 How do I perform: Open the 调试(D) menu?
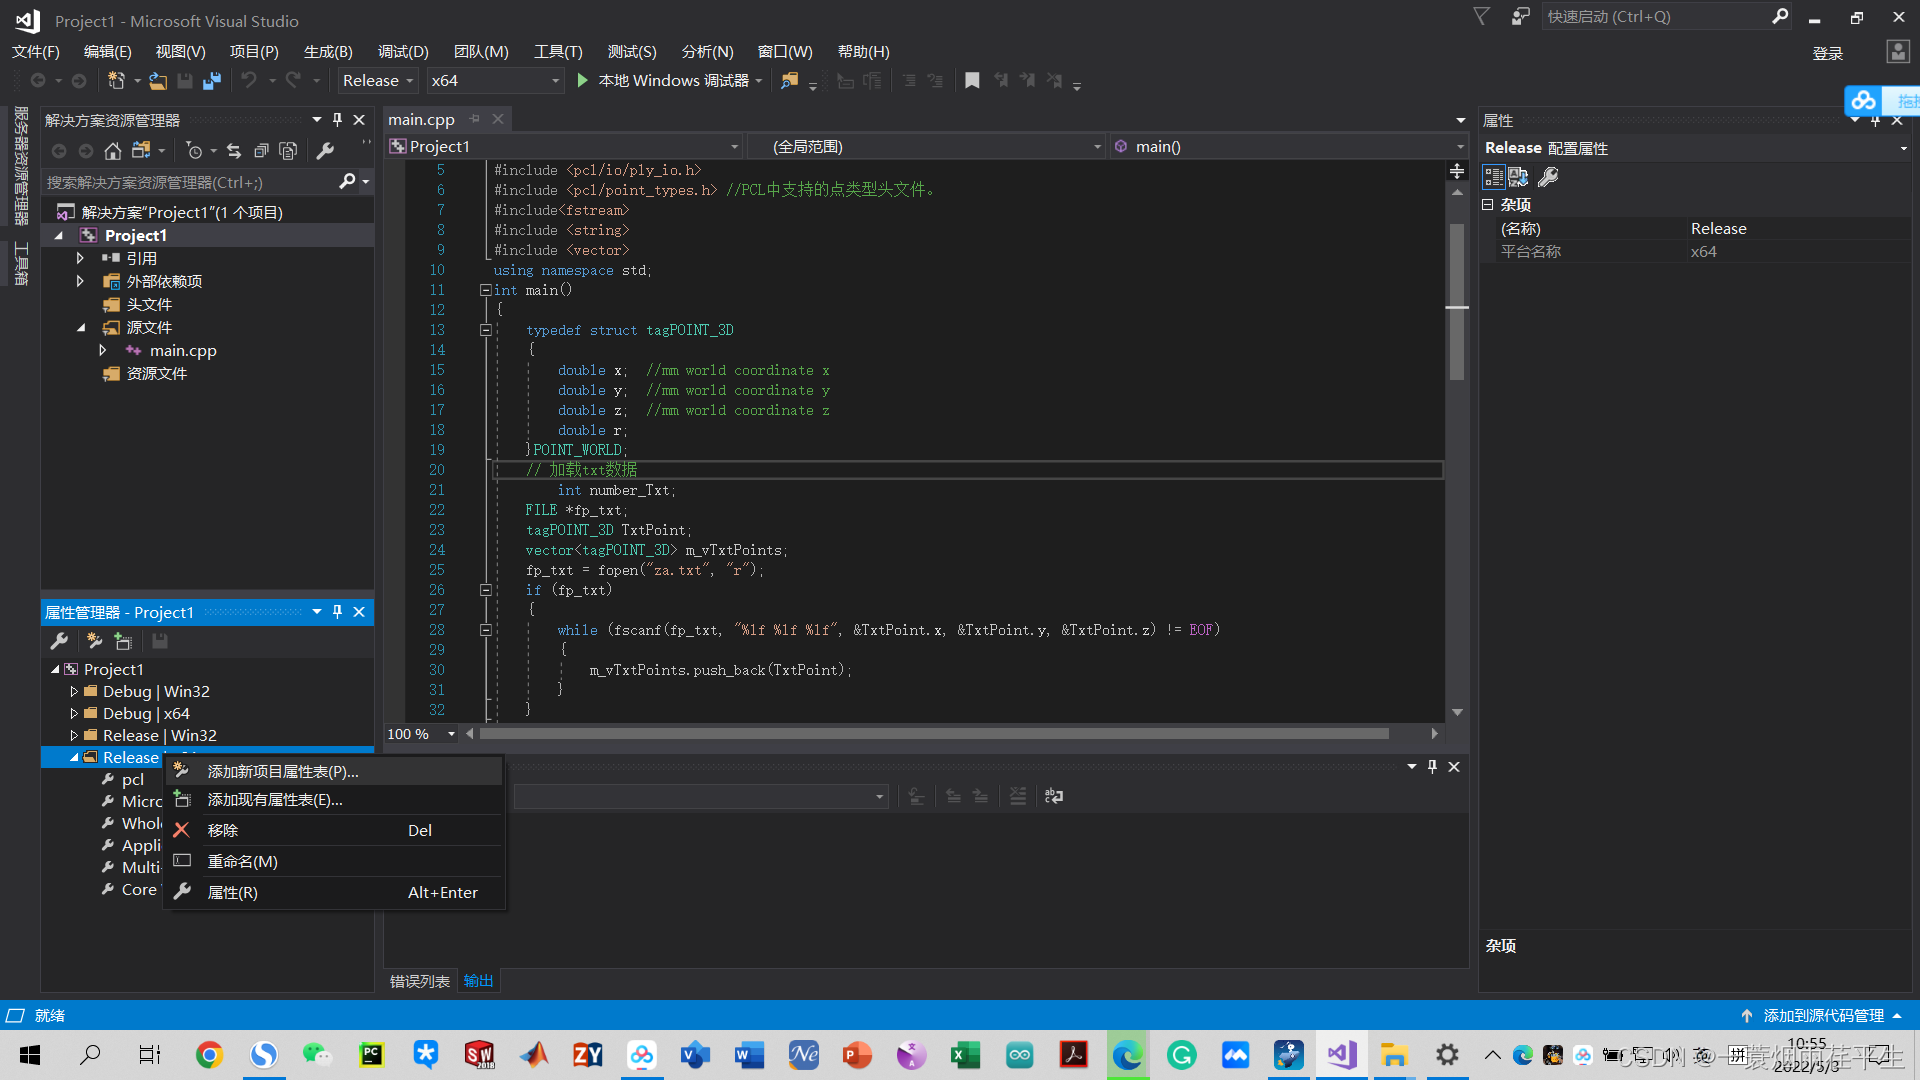403,51
